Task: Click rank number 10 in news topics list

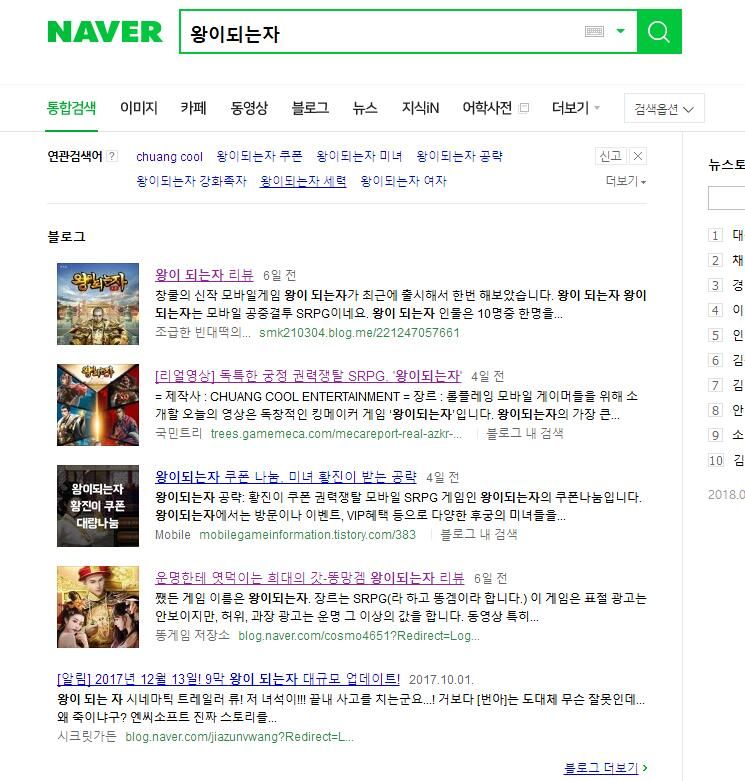Action: tap(716, 460)
